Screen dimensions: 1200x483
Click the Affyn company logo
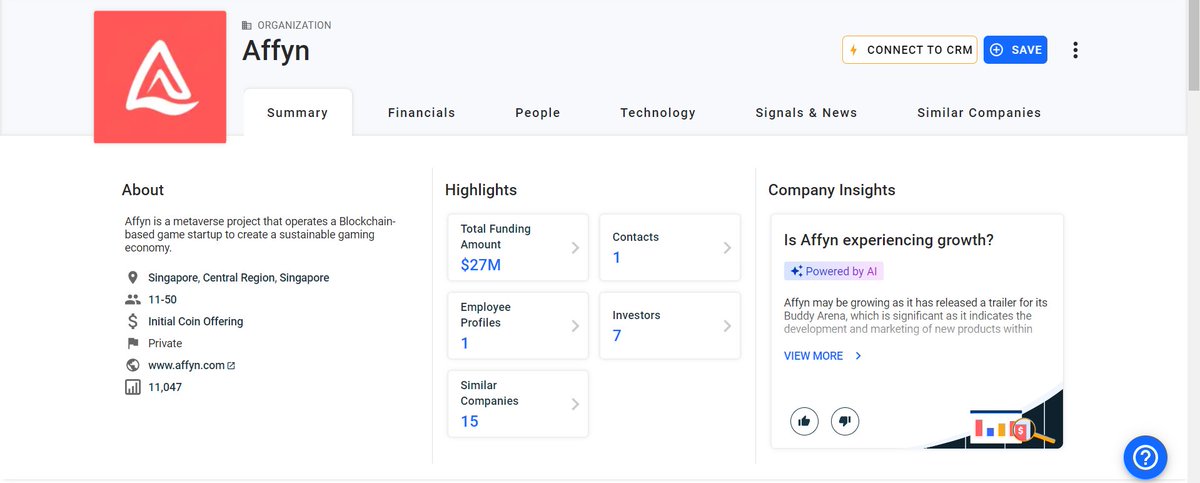160,77
